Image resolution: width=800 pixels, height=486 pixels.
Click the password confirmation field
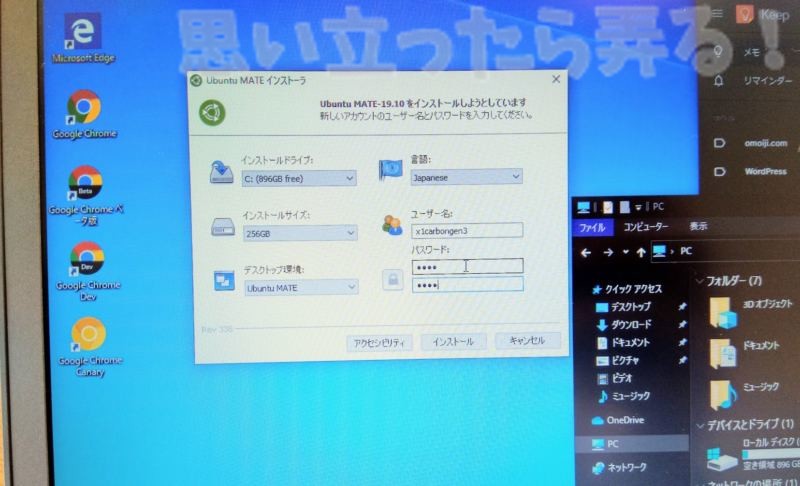(x=467, y=285)
